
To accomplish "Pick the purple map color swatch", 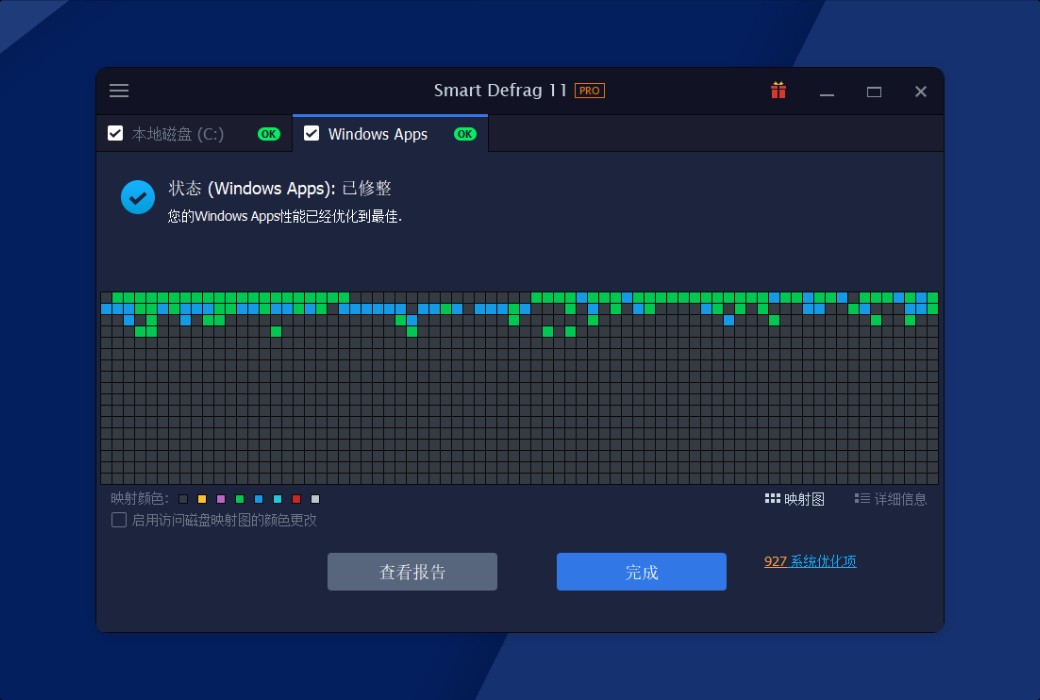I will click(221, 499).
